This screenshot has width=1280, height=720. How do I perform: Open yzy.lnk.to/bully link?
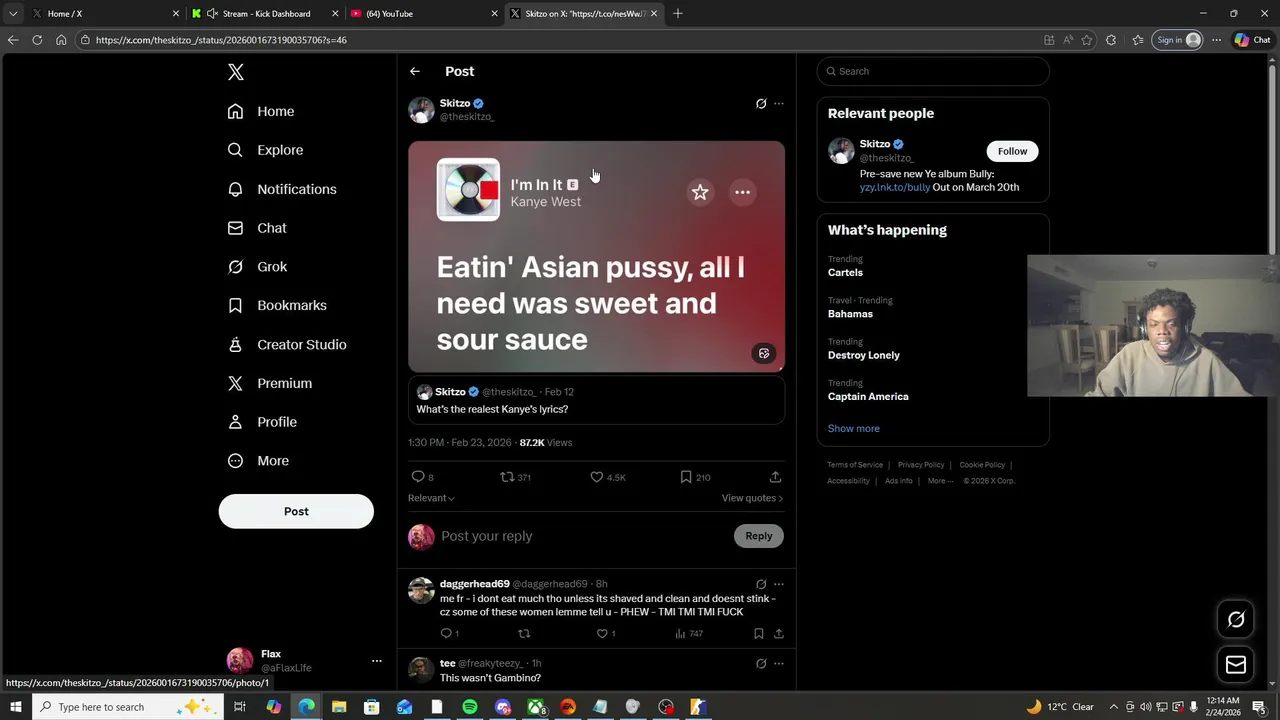tap(895, 187)
